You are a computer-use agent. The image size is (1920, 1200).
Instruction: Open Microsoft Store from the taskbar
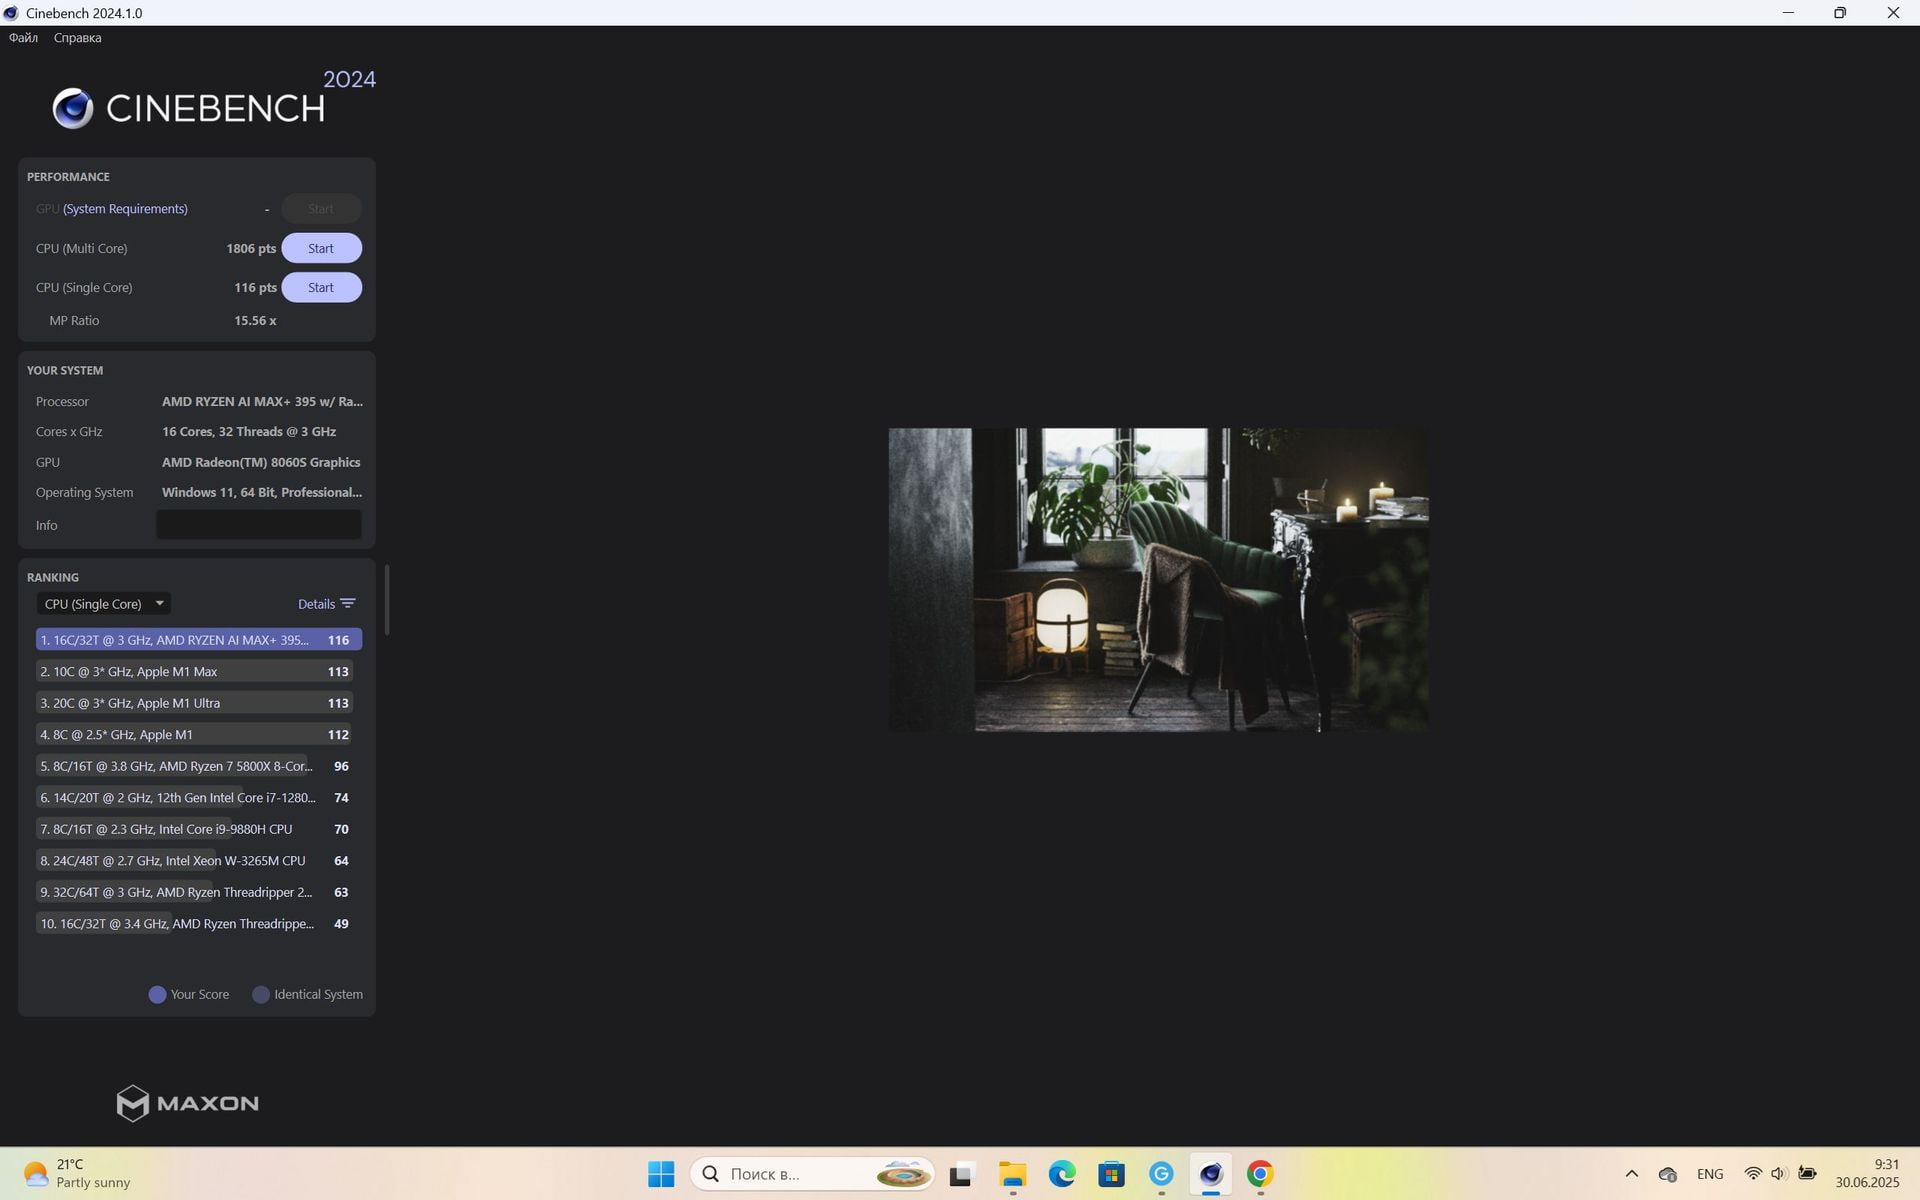[1111, 1174]
